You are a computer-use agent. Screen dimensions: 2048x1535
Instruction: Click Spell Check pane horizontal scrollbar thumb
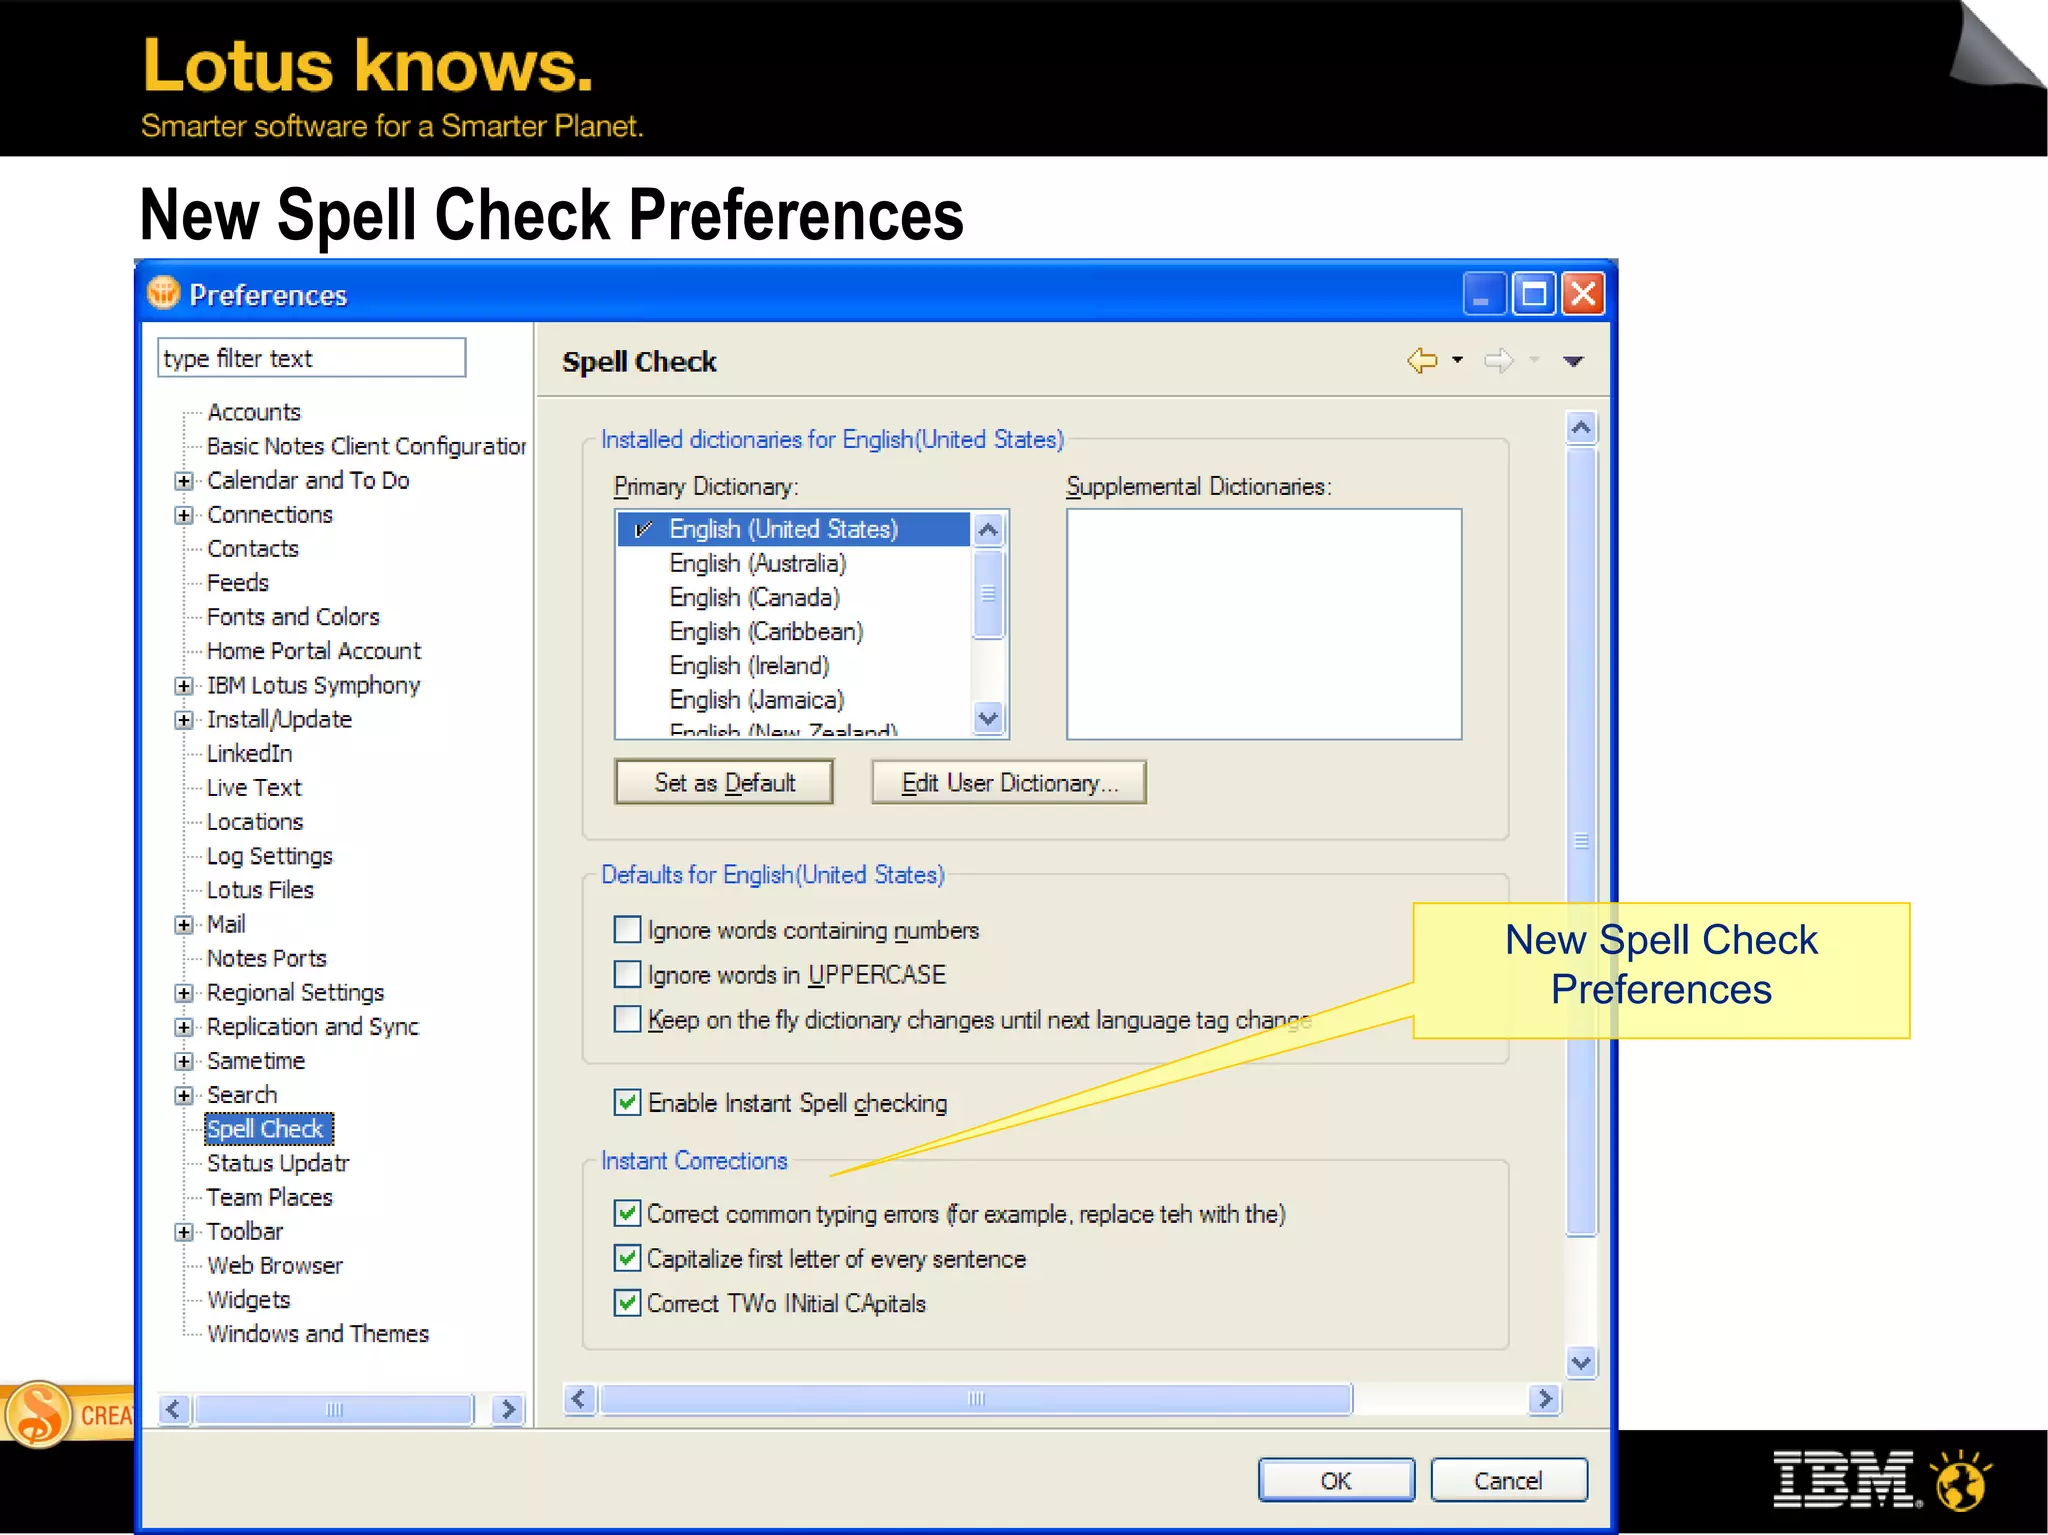point(976,1398)
